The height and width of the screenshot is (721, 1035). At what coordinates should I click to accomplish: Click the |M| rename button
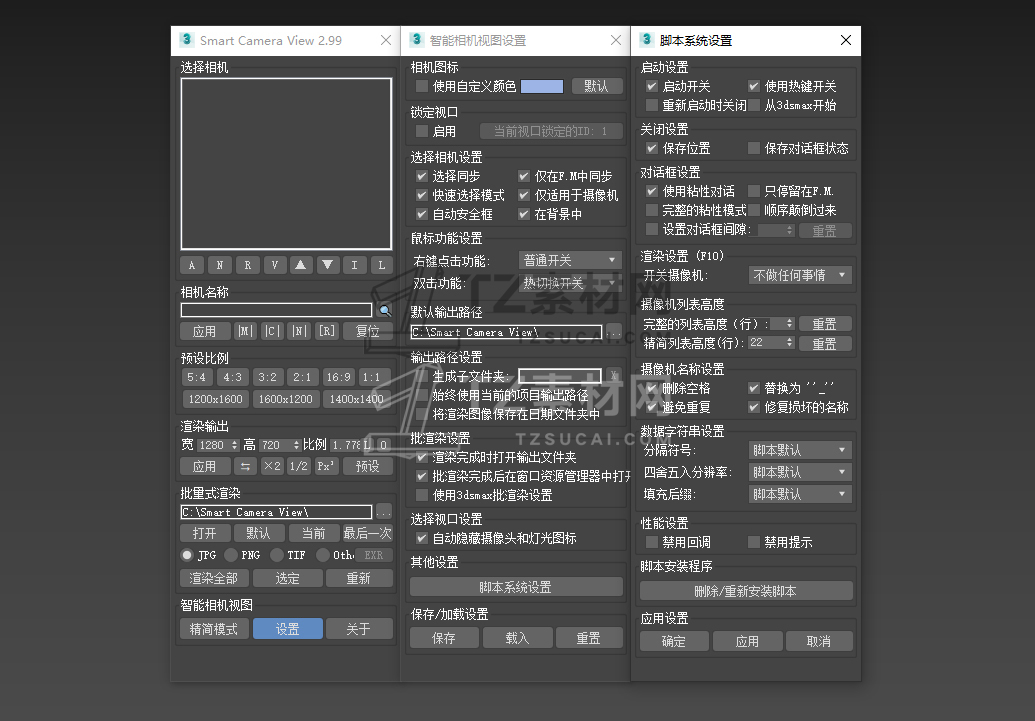tap(246, 331)
